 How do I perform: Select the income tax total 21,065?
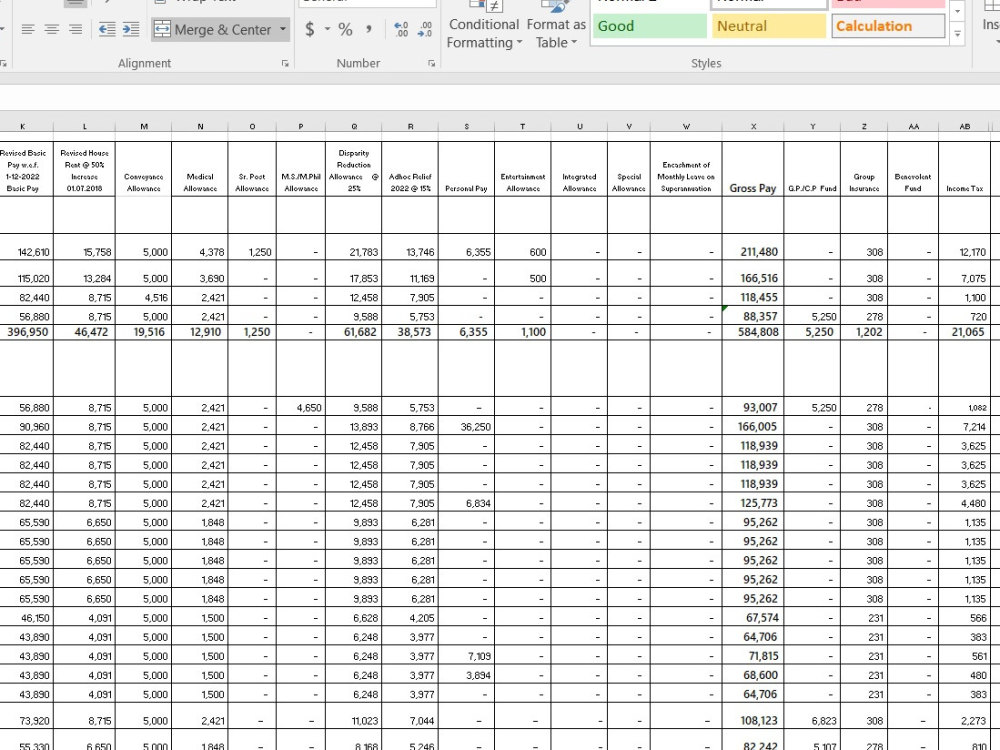tap(964, 332)
